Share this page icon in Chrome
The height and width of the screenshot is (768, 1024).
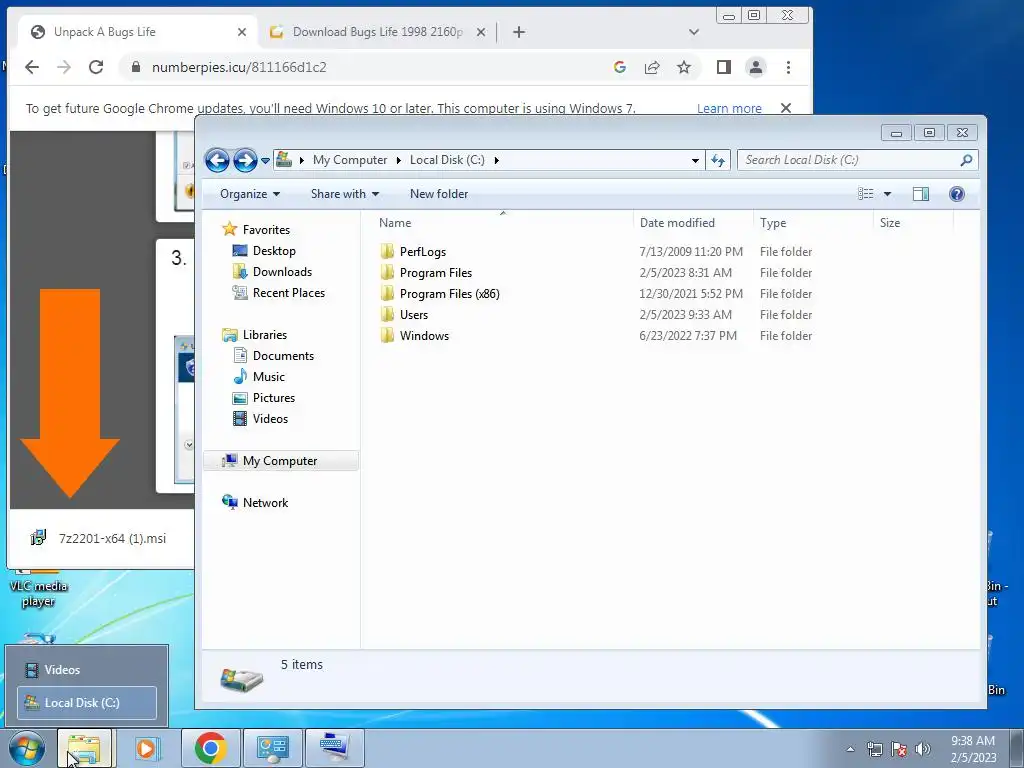tap(652, 67)
